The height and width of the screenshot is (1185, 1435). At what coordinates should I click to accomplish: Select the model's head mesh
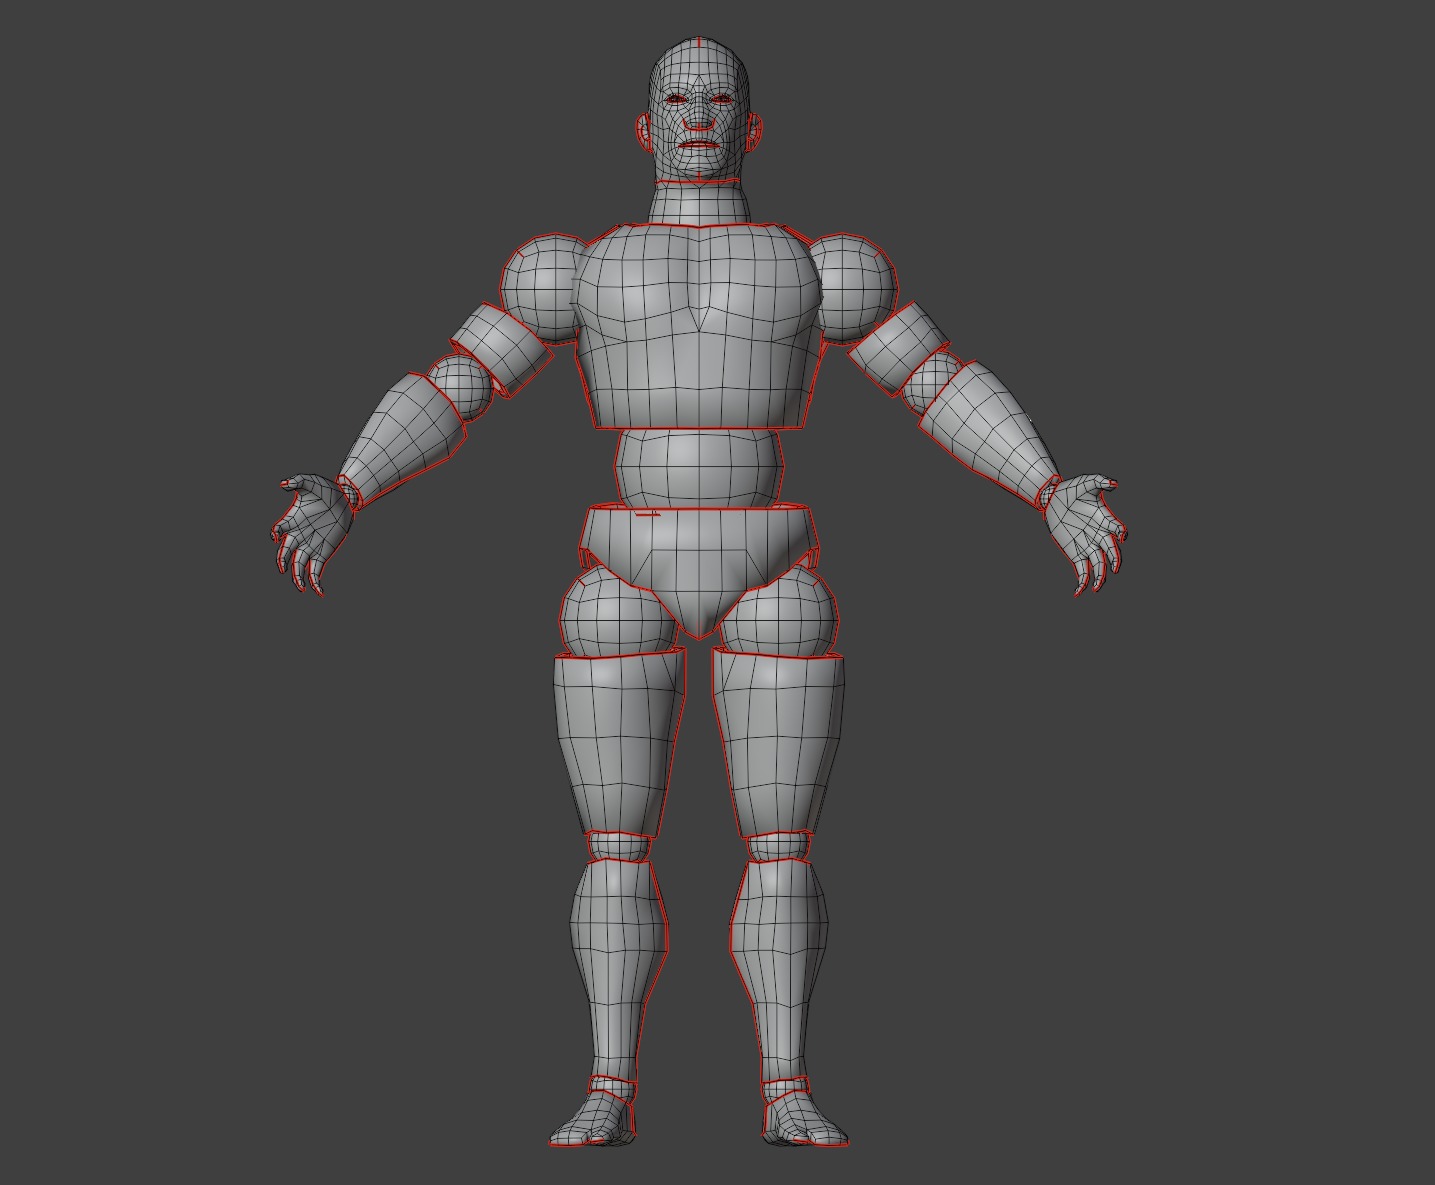click(699, 110)
